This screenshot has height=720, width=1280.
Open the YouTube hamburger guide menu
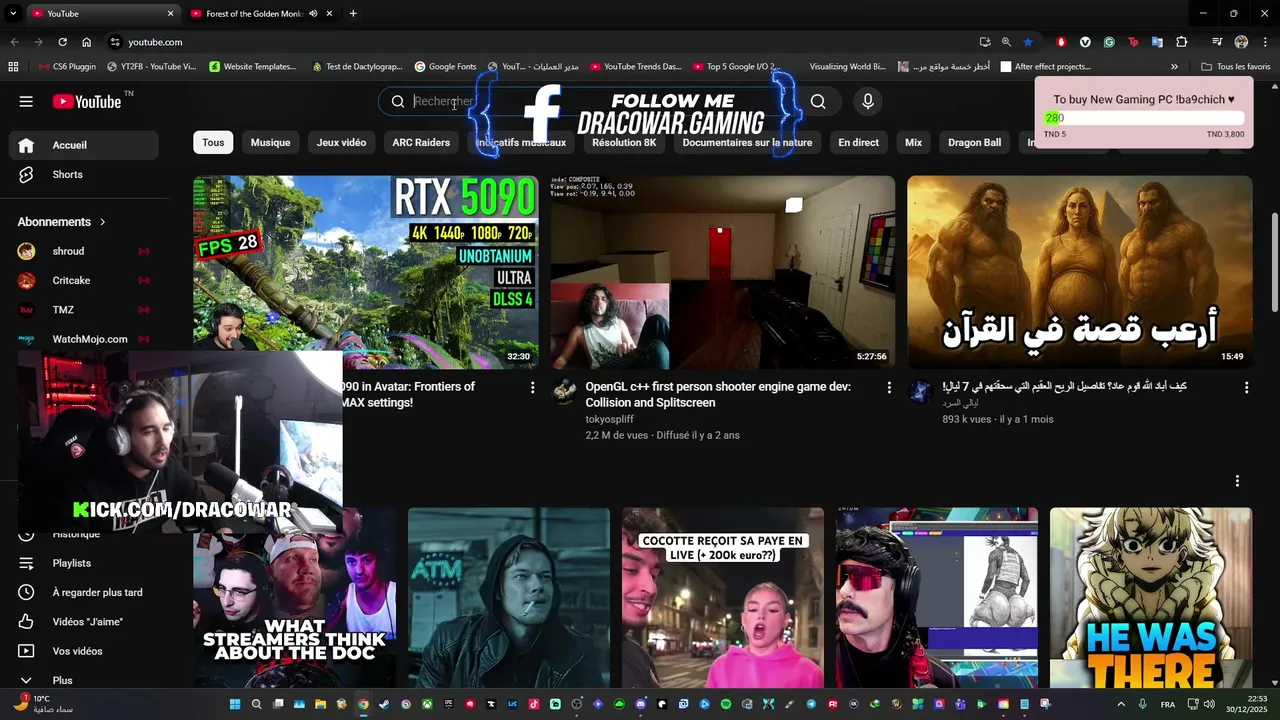tap(26, 101)
